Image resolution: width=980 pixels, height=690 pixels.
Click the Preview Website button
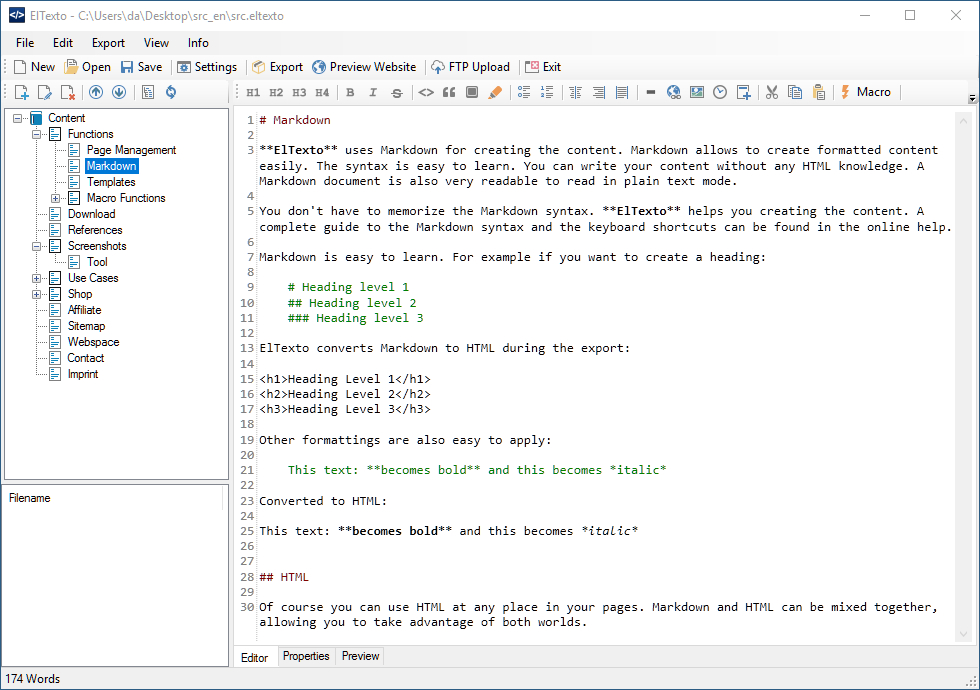pyautogui.click(x=364, y=67)
